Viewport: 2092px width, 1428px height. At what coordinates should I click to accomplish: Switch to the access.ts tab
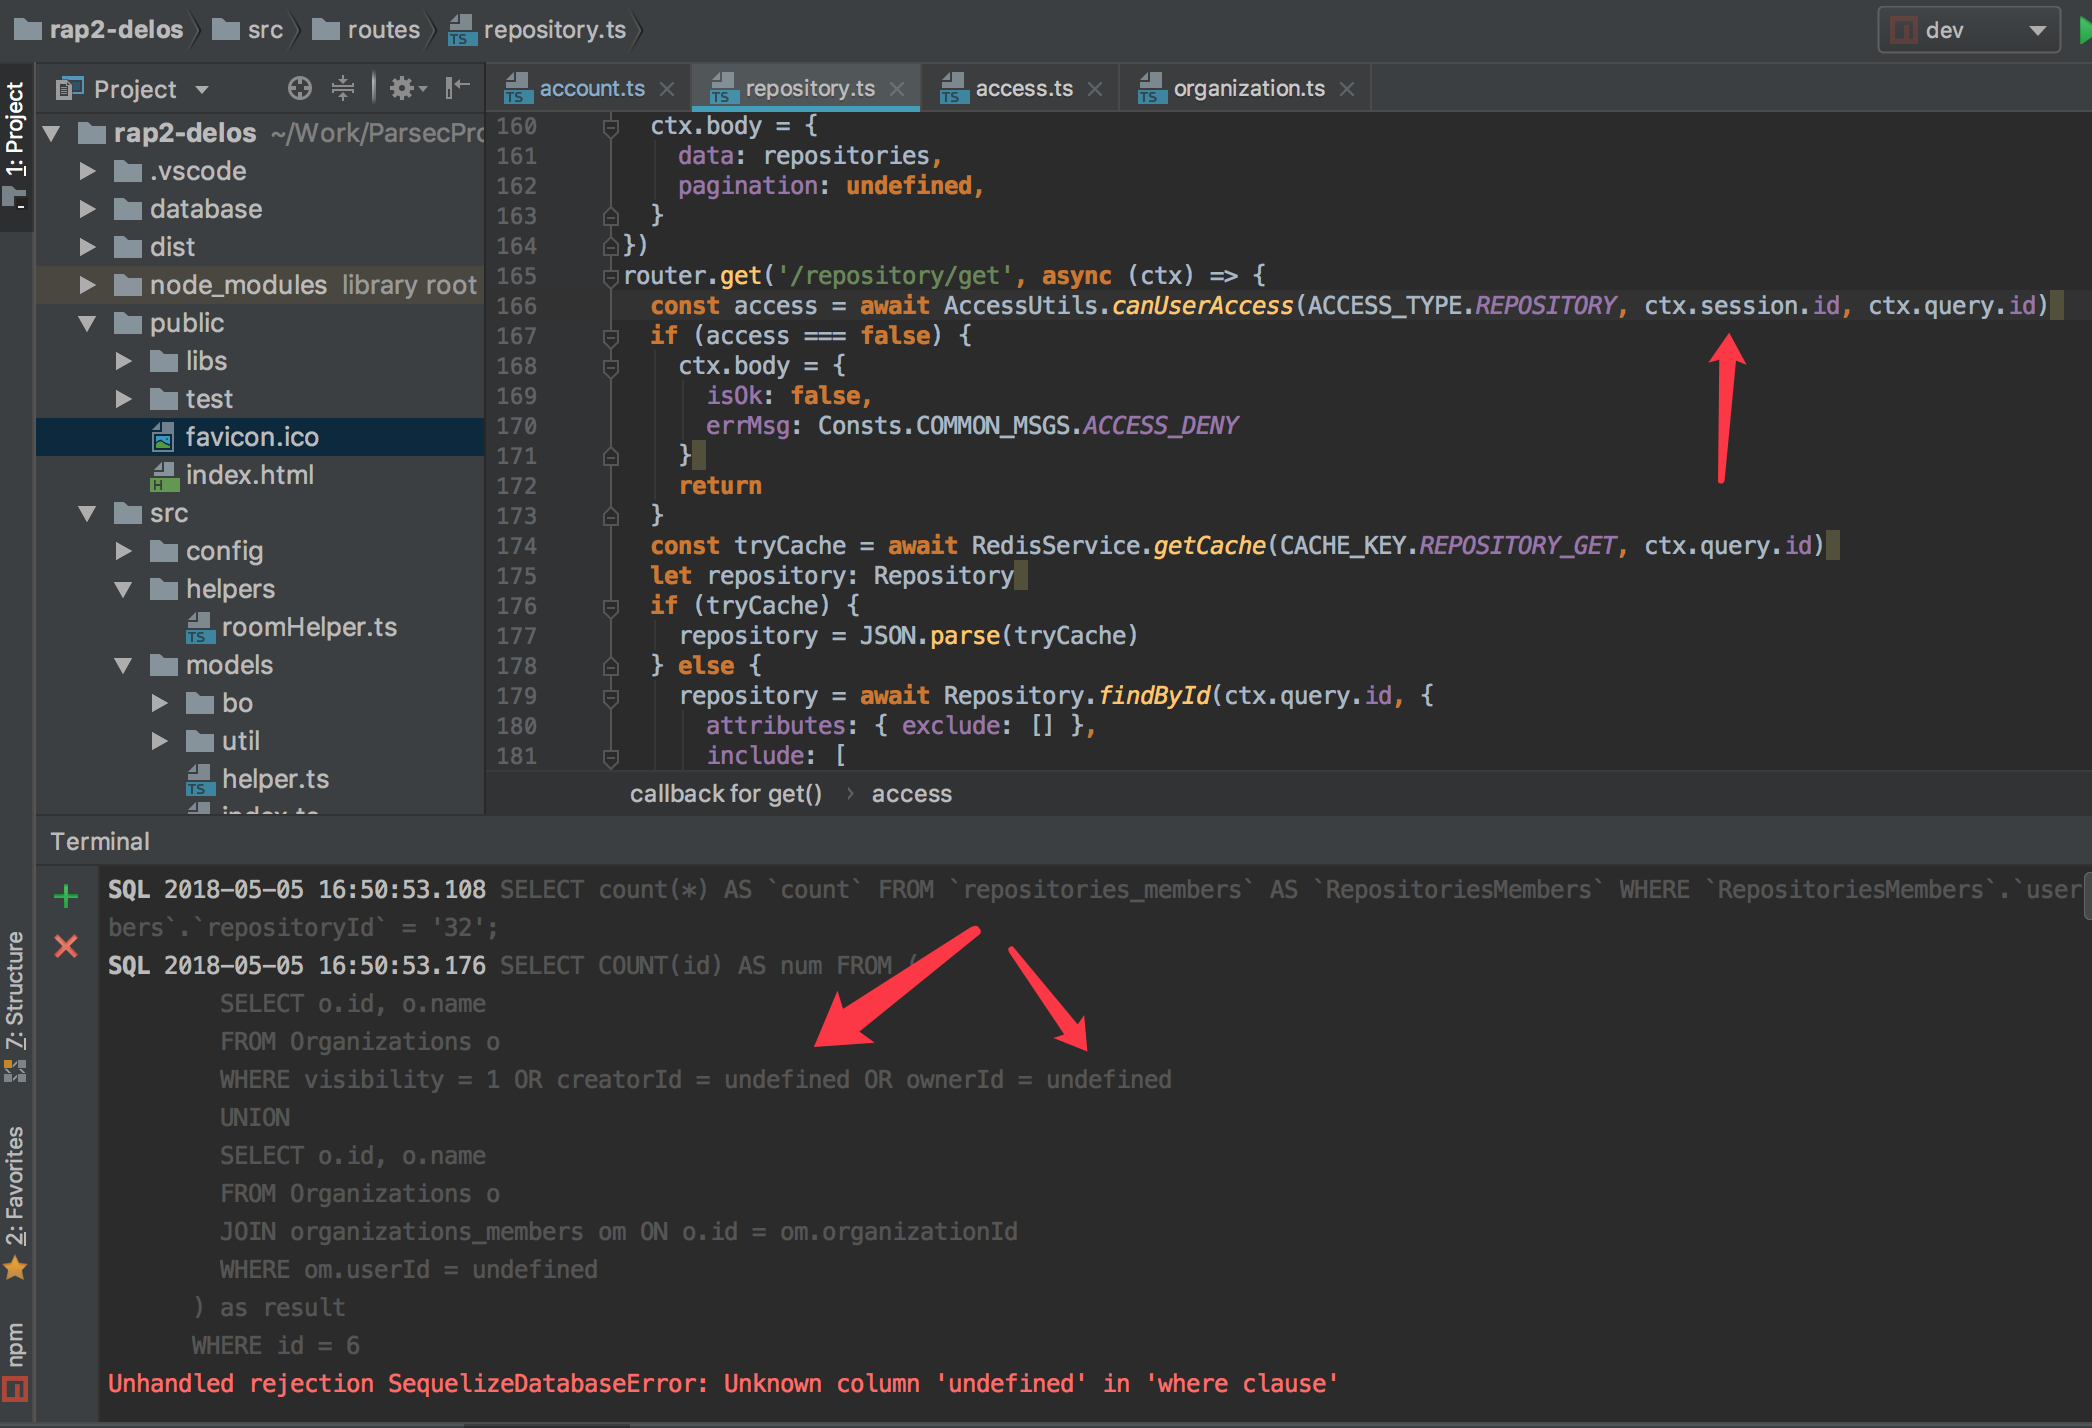1023,88
